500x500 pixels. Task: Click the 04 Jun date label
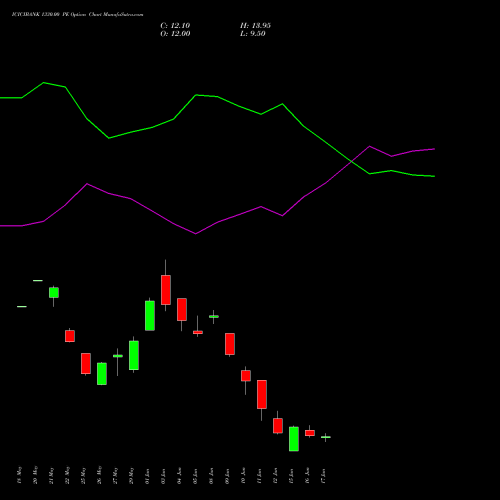(179, 476)
